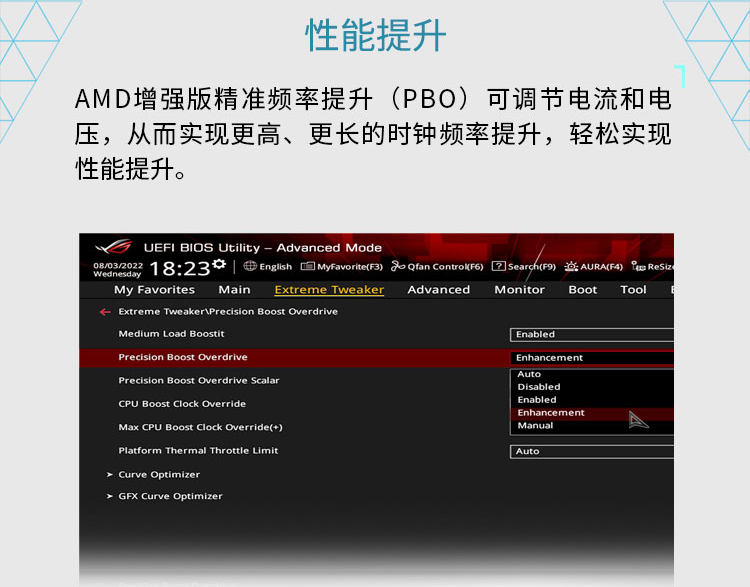Select Precision Boost Overdrive row label
The height and width of the screenshot is (587, 750).
point(183,357)
